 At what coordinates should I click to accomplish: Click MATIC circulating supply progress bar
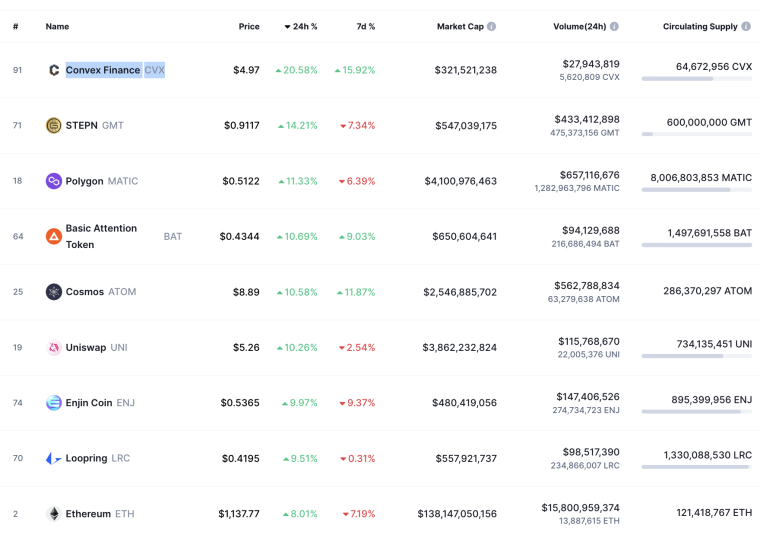tap(697, 190)
